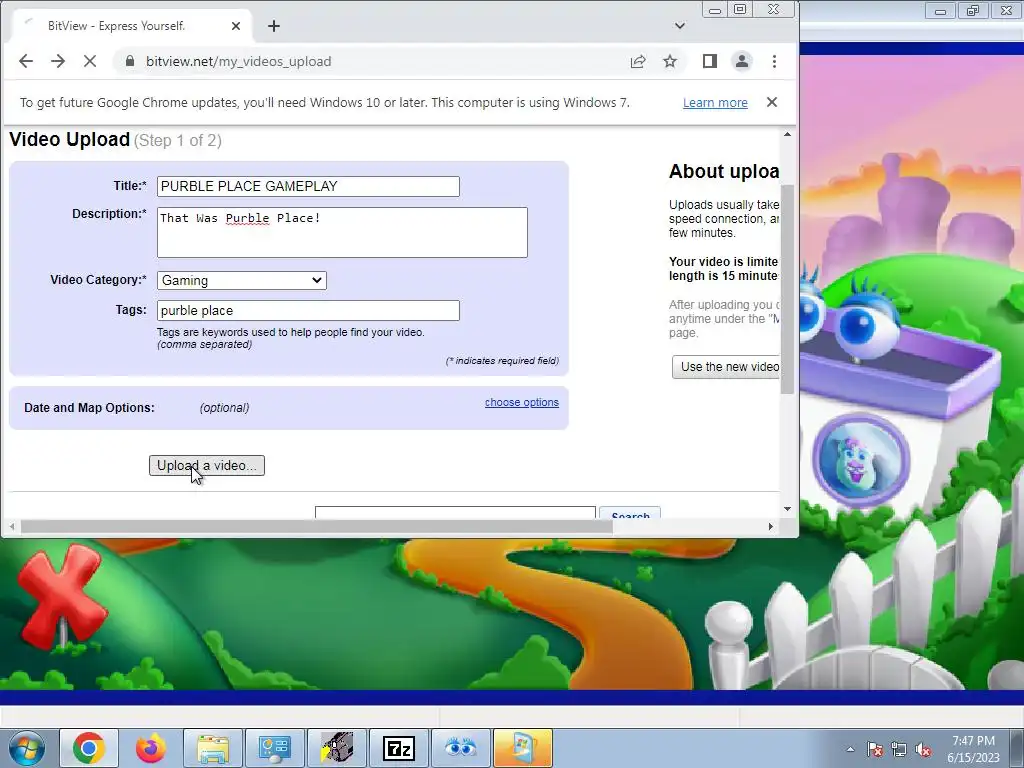This screenshot has height=768, width=1024.
Task: Open the Control Panel taskbar icon
Action: point(274,748)
